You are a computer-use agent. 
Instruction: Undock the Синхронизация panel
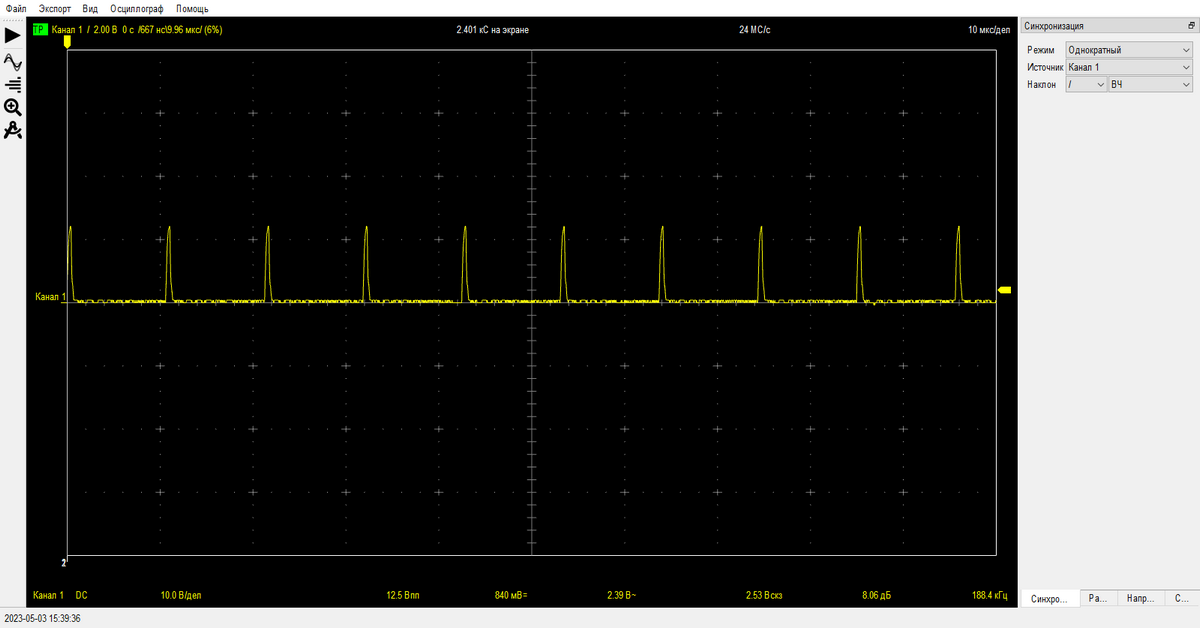1189,26
